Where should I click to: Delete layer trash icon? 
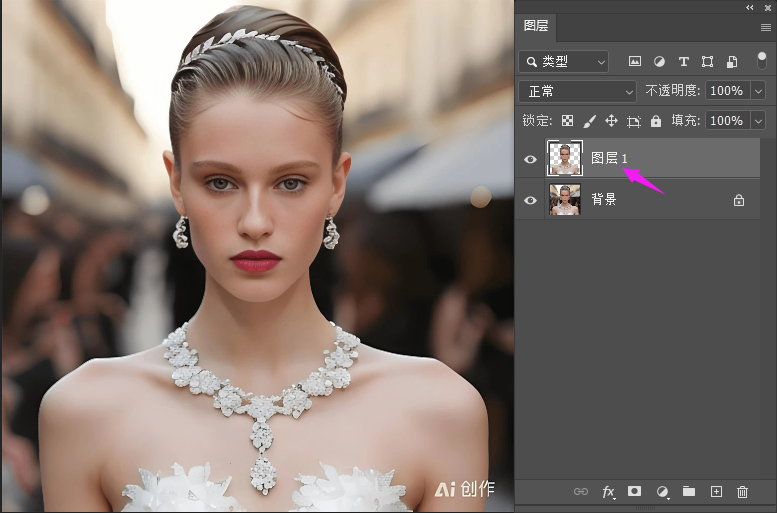pos(742,492)
